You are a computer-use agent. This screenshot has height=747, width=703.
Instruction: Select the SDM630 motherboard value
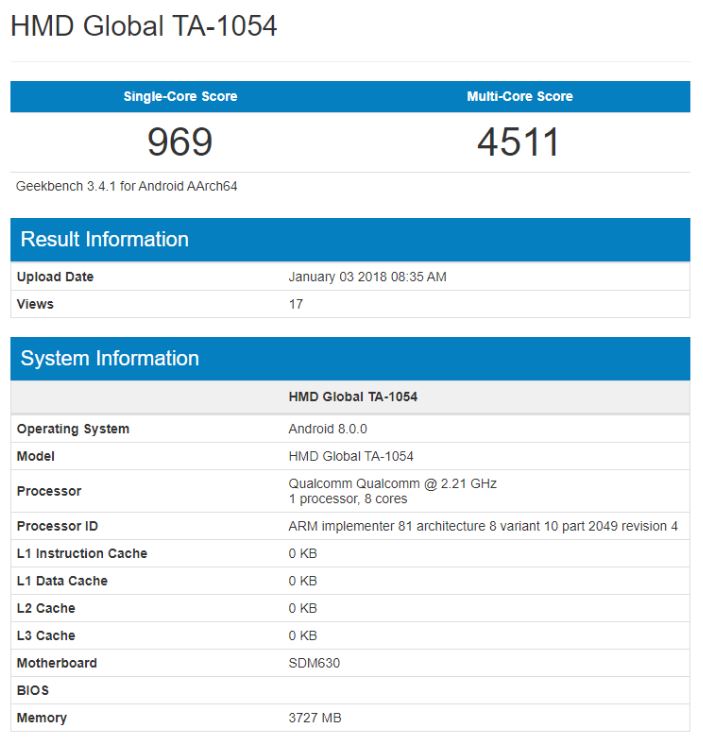314,663
